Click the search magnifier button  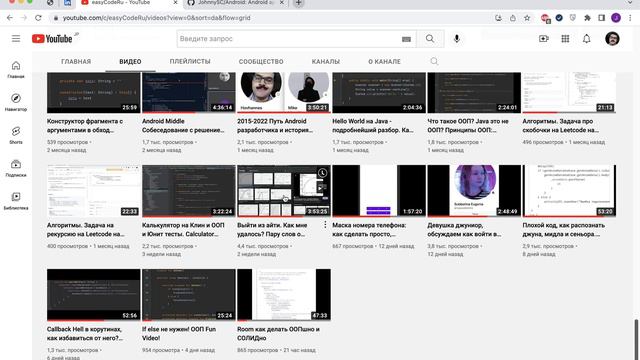click(x=430, y=39)
